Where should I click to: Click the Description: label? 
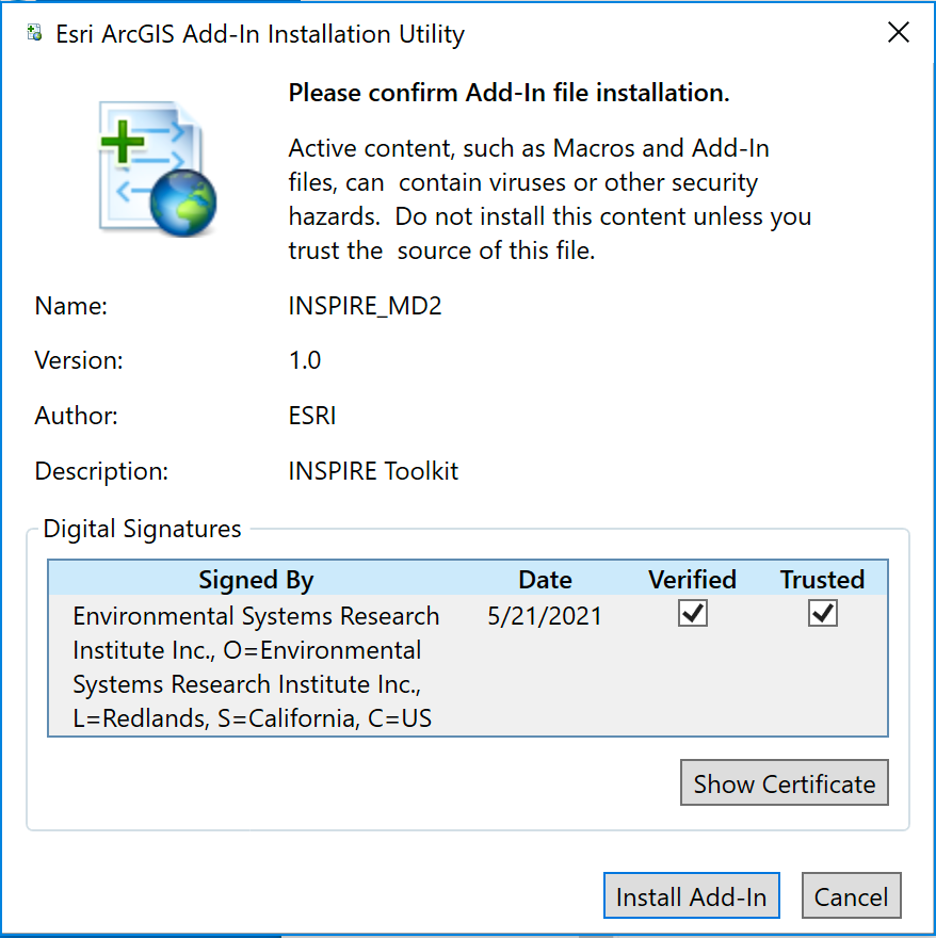(x=102, y=471)
